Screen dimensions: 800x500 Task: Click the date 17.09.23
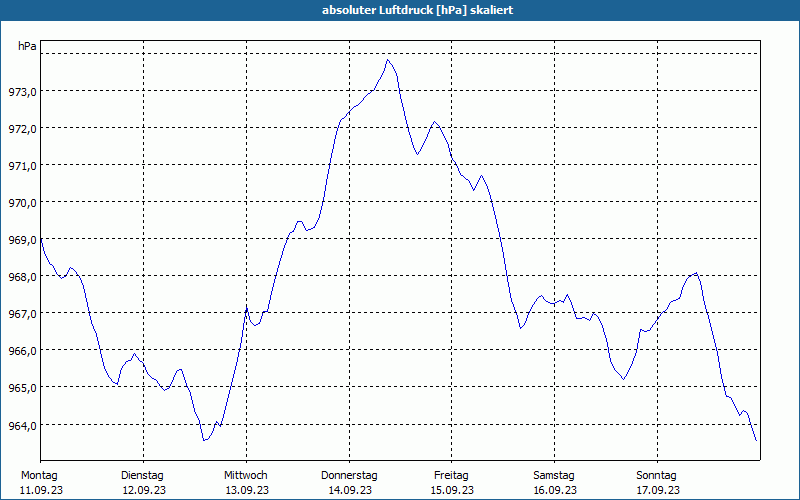pyautogui.click(x=658, y=490)
